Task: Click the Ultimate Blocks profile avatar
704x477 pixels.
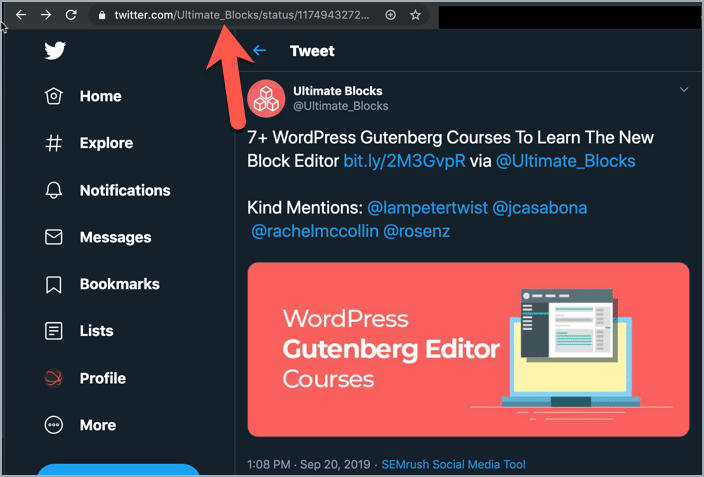Action: click(x=265, y=98)
